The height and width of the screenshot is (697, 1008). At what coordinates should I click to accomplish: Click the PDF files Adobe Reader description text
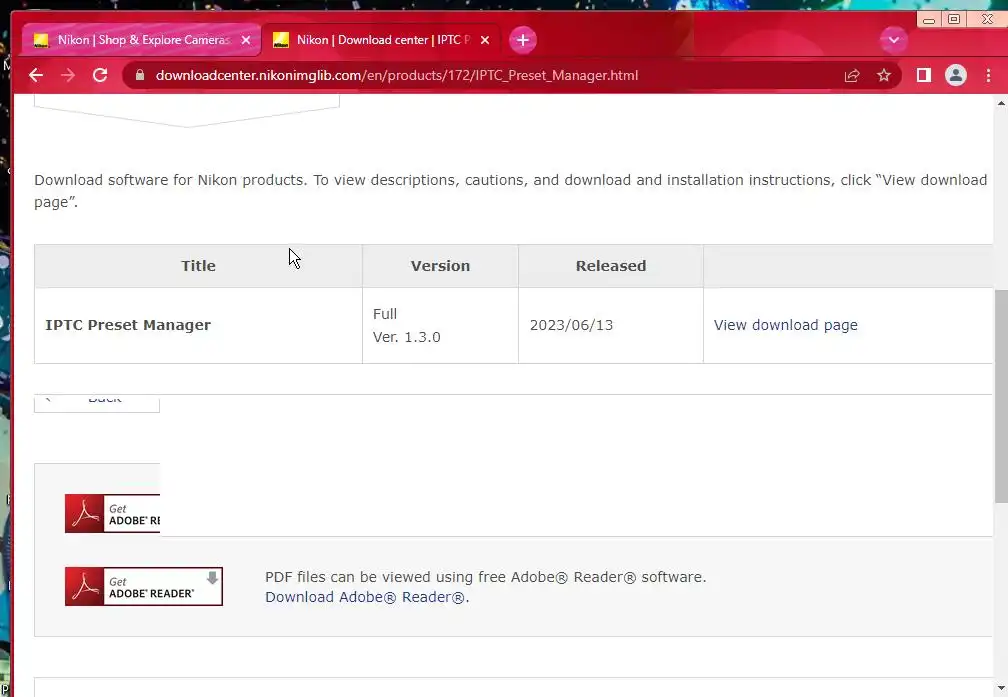[x=485, y=577]
